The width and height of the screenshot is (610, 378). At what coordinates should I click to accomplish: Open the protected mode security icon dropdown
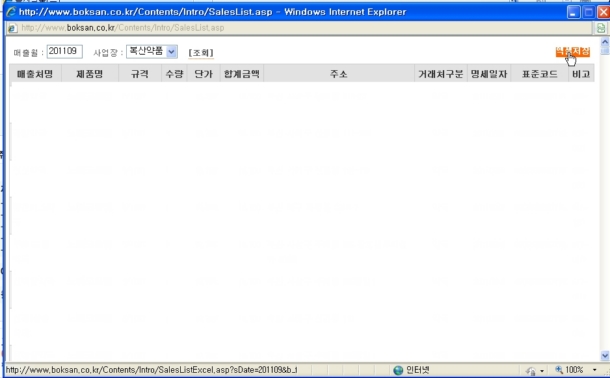coord(535,370)
